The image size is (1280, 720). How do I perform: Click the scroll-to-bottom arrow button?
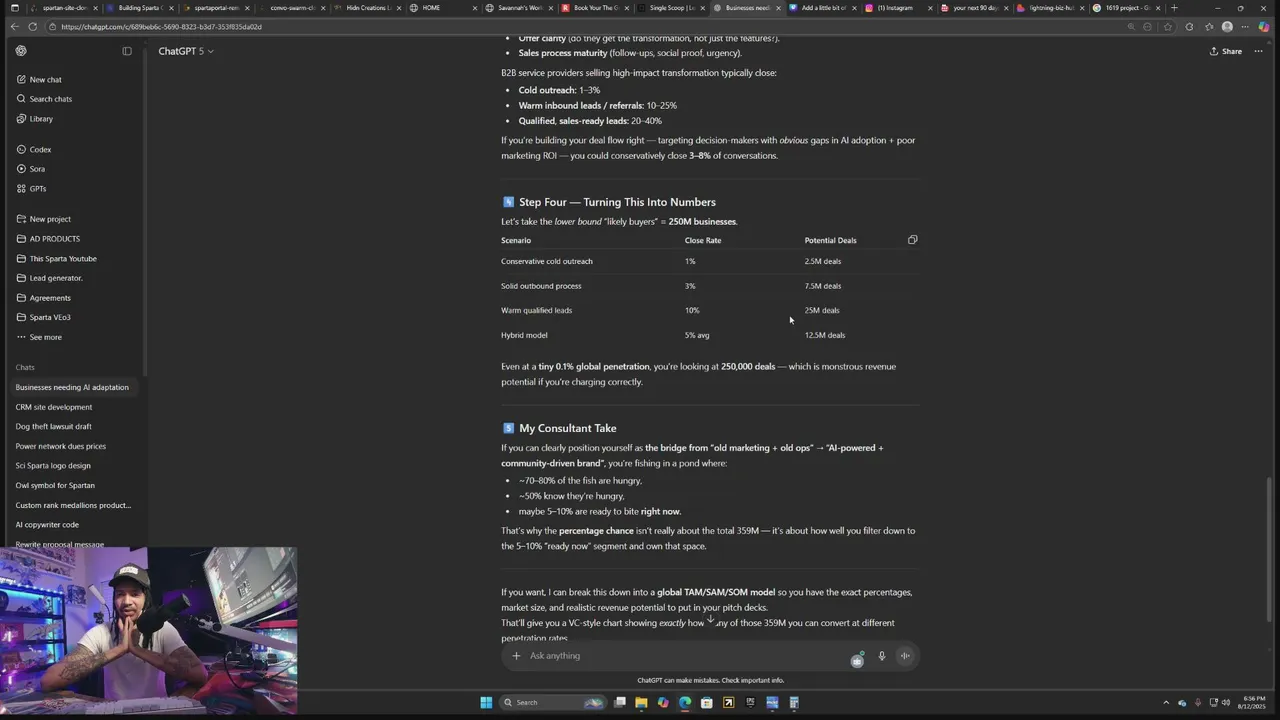[711, 620]
